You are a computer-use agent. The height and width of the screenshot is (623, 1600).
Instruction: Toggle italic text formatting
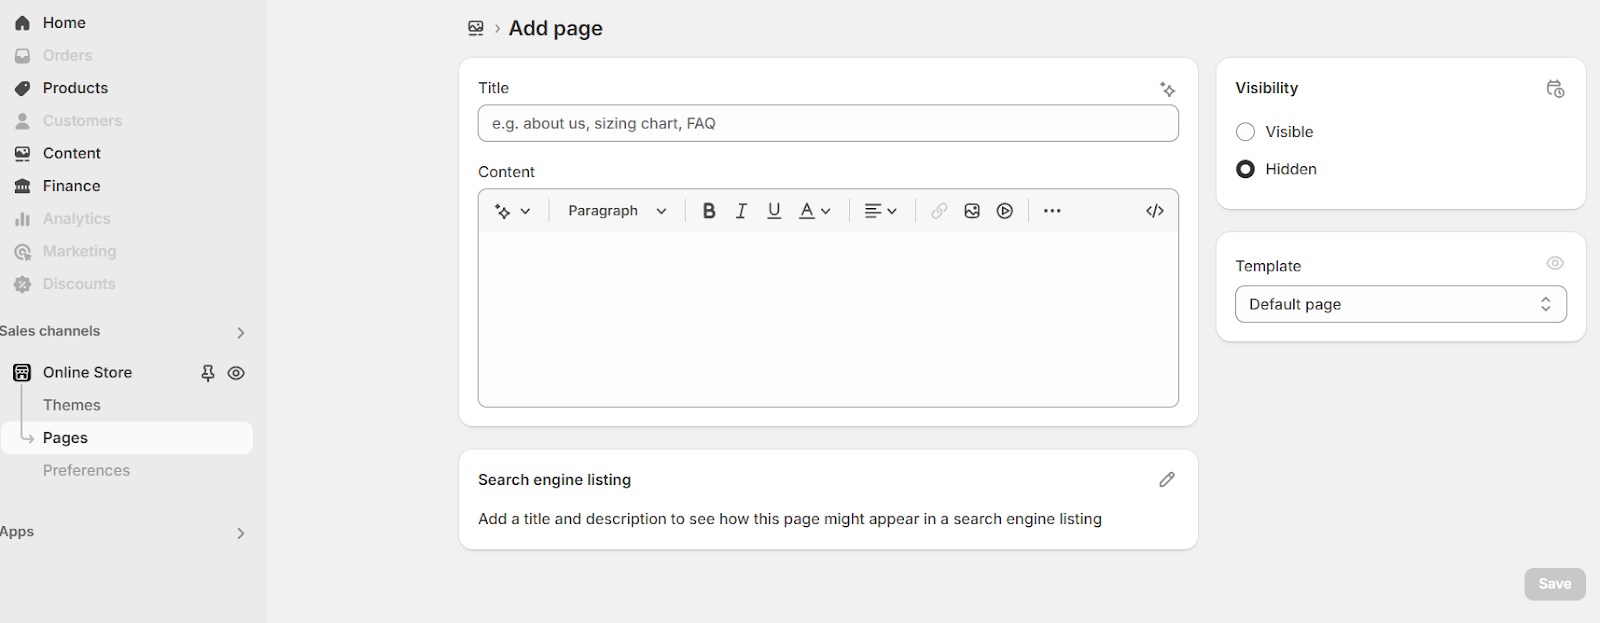pos(741,211)
